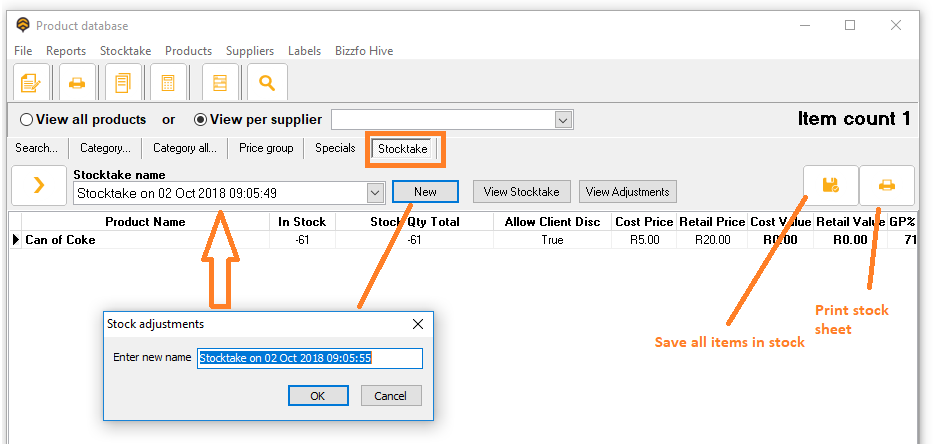934x444 pixels.
Task: Click the save all stock items icon
Action: coord(830,185)
